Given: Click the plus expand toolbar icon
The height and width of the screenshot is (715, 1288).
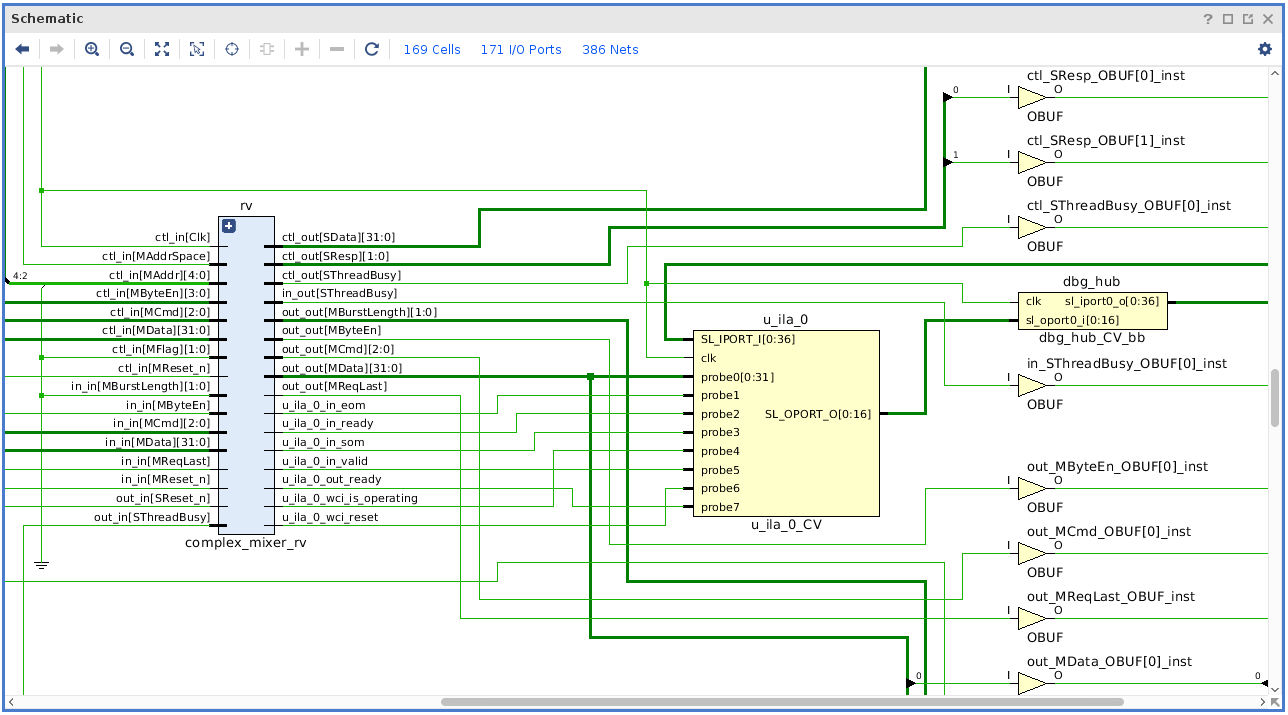Looking at the screenshot, I should (x=302, y=49).
